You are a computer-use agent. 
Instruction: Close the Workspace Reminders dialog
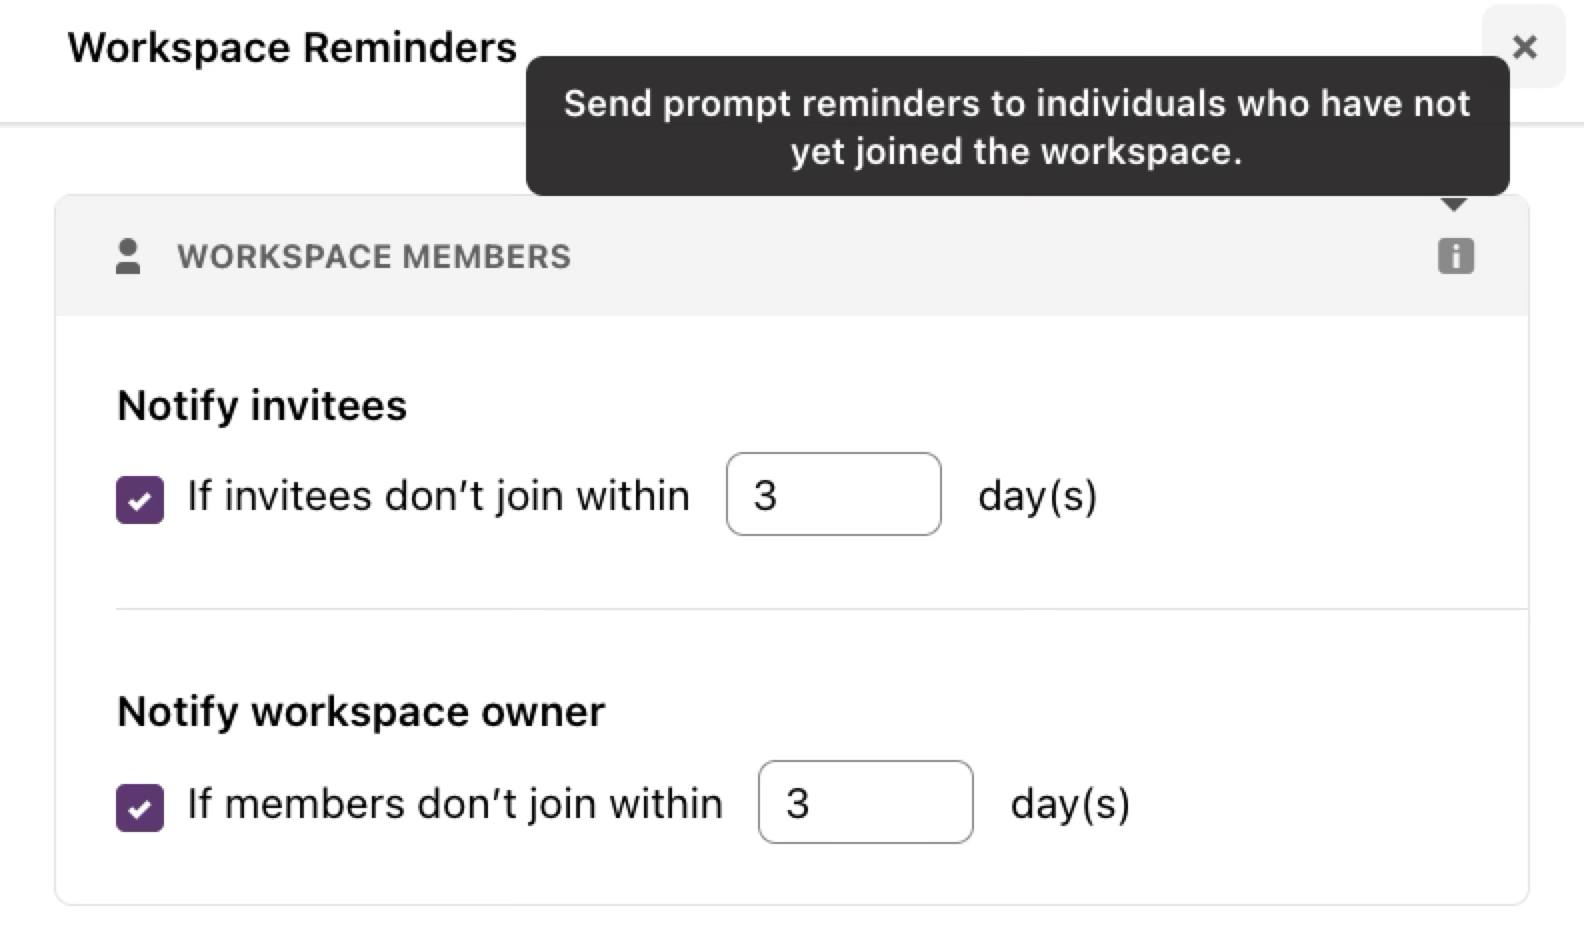[1524, 47]
